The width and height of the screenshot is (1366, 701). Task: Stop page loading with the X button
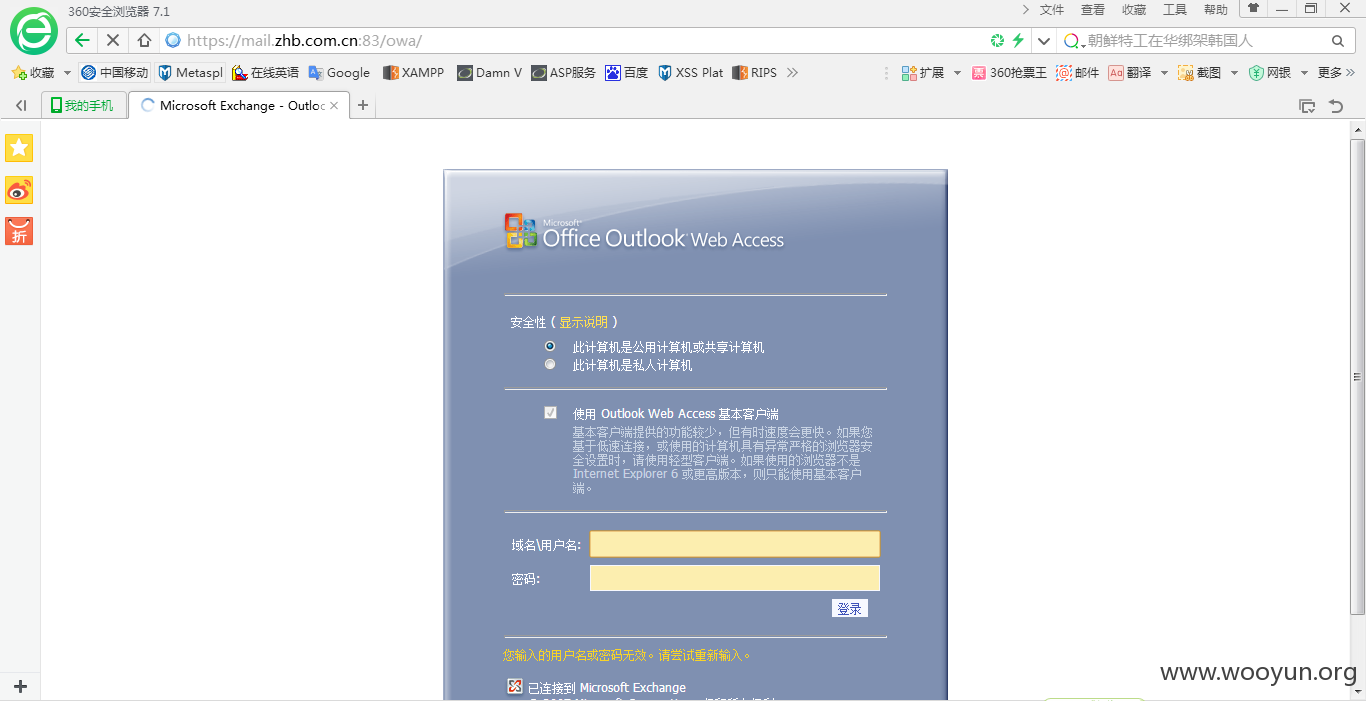(113, 40)
